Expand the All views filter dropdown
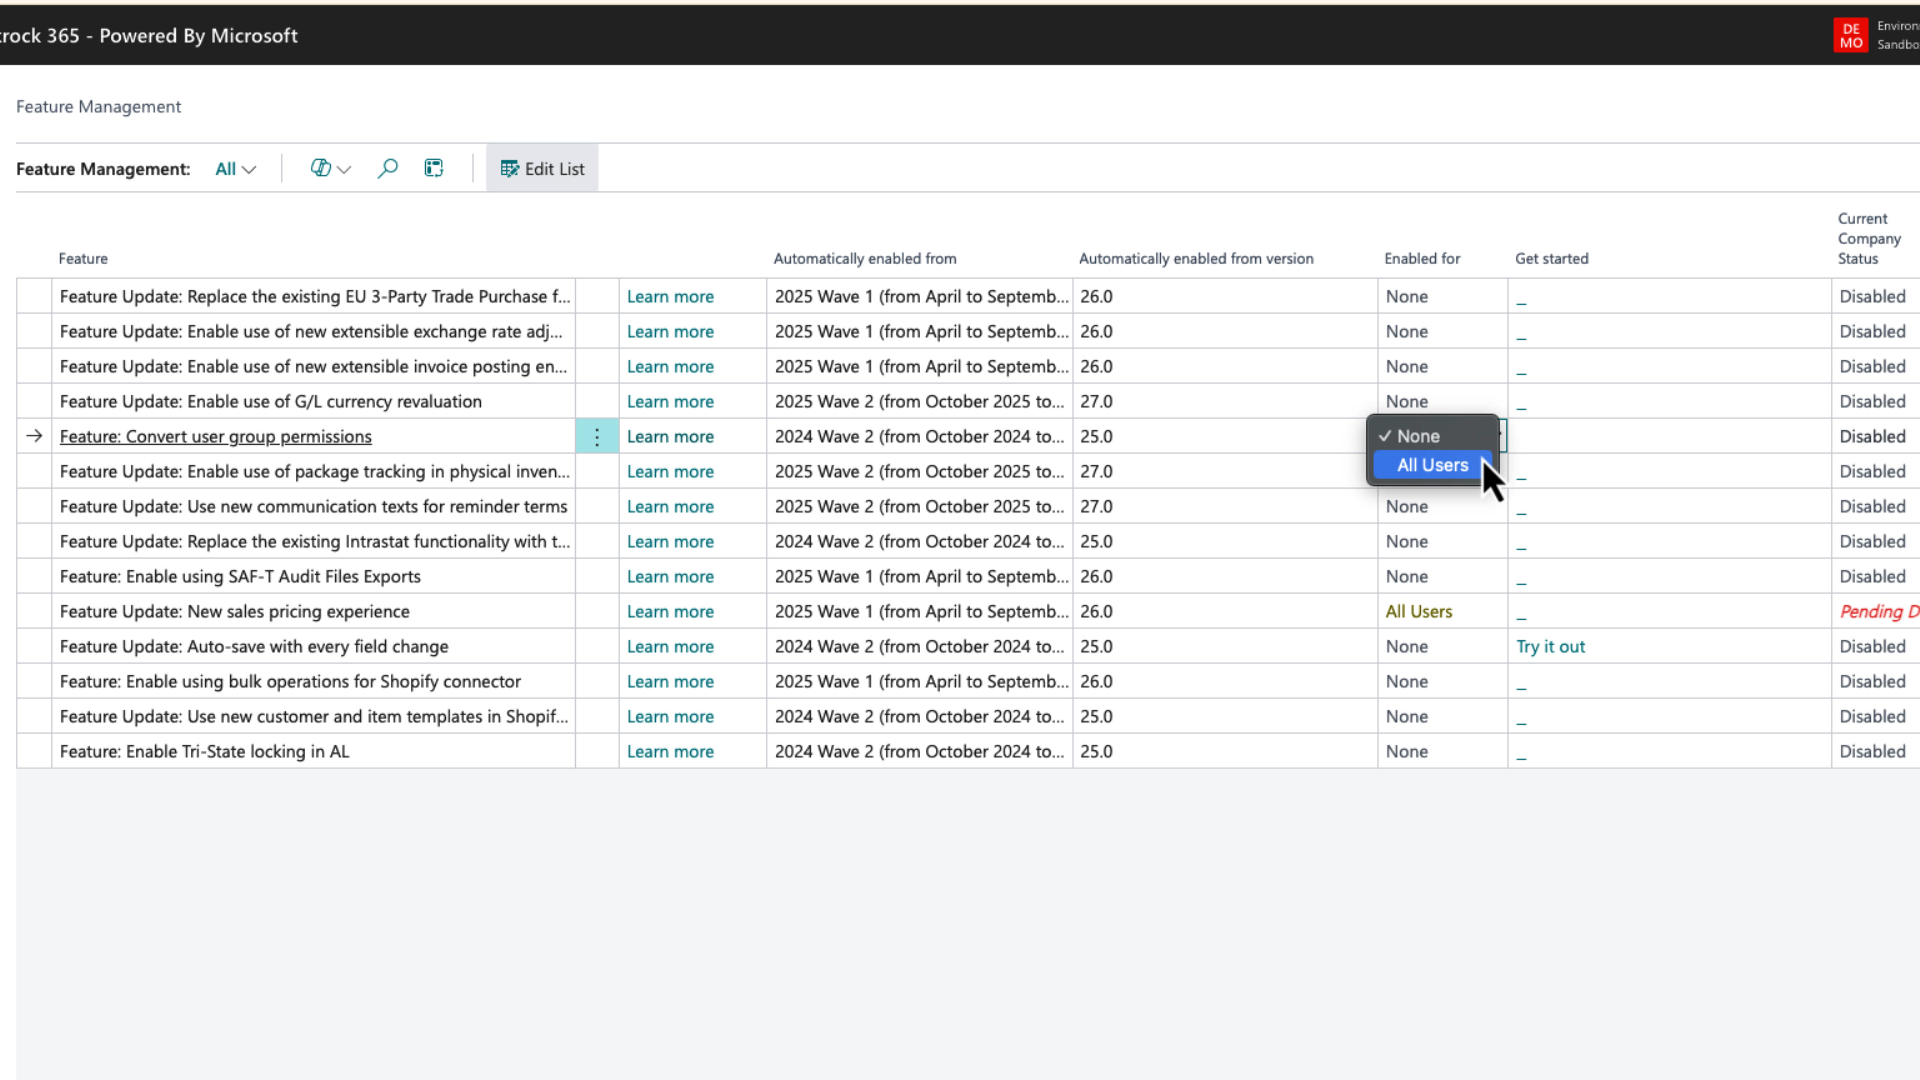Viewport: 1920px width, 1080px height. pyautogui.click(x=236, y=169)
